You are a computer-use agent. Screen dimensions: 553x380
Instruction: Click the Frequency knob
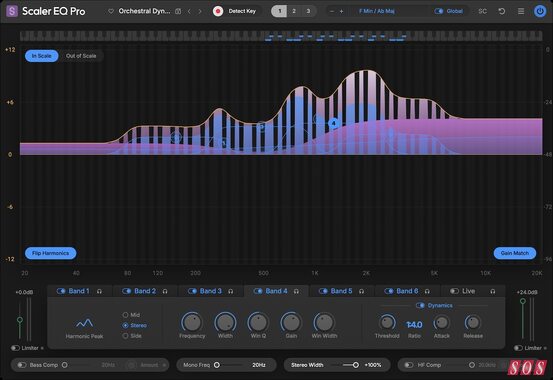[x=192, y=322]
